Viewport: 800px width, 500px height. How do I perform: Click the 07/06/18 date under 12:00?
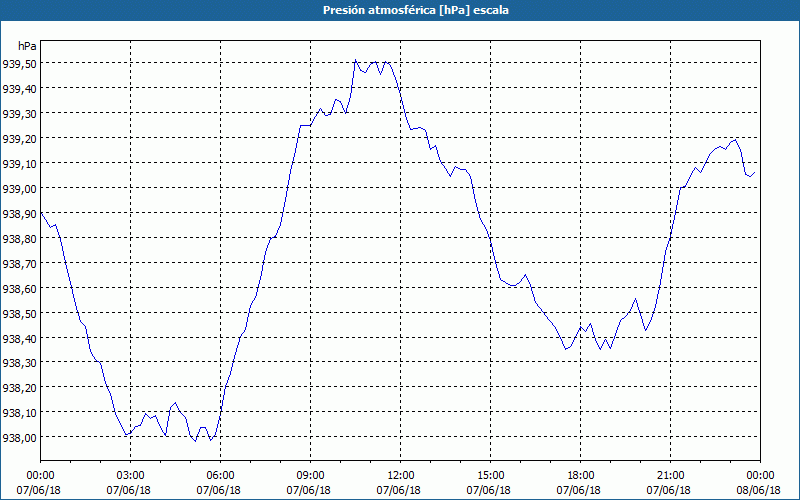click(x=398, y=490)
